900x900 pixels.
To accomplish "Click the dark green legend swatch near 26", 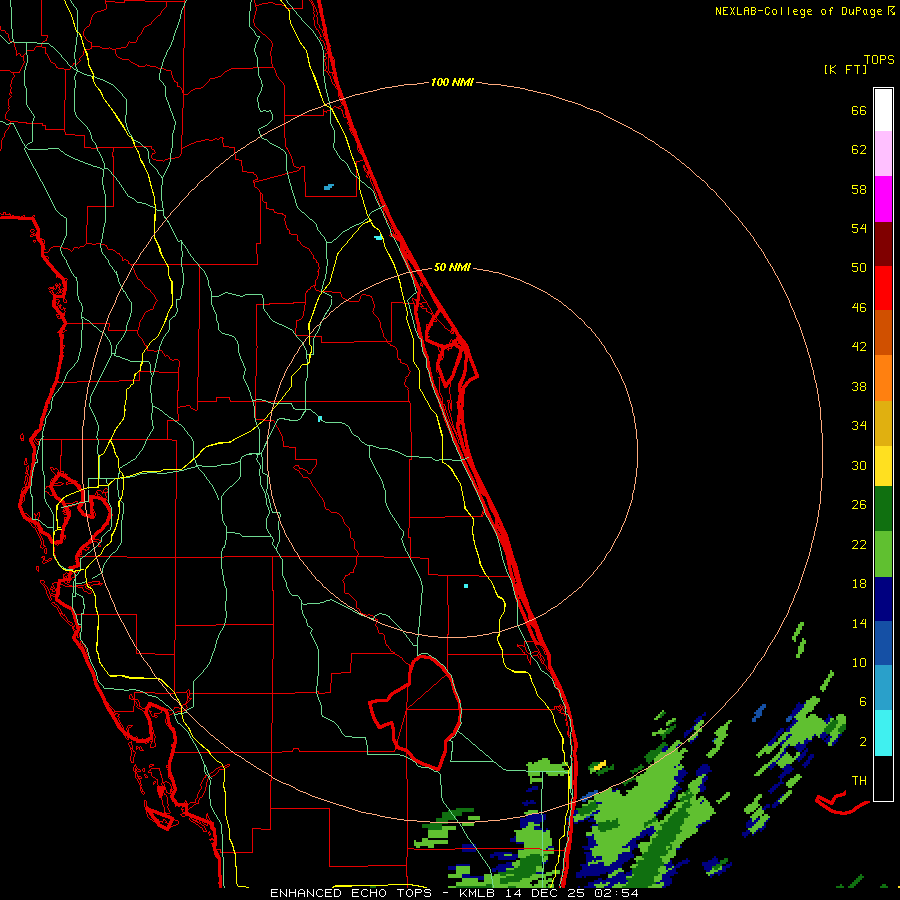I will click(883, 509).
